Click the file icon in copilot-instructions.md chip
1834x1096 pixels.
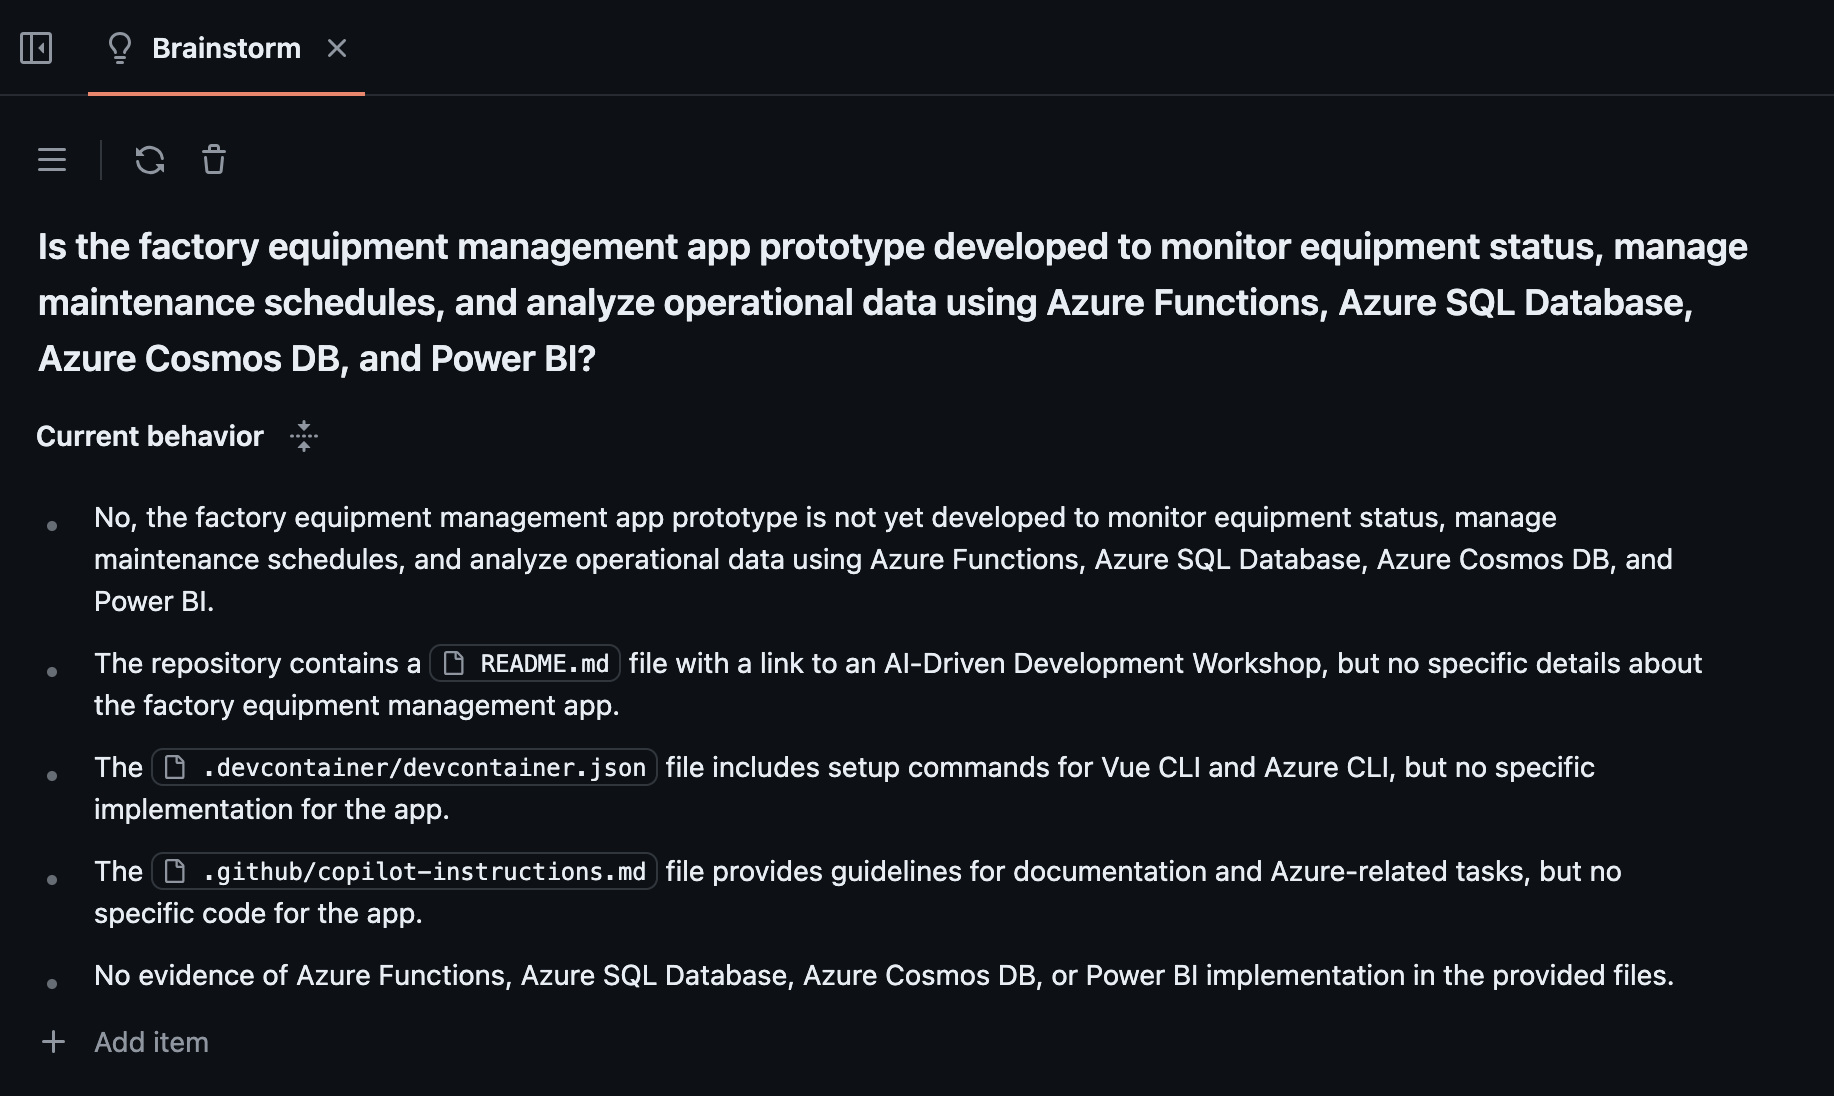click(x=175, y=871)
